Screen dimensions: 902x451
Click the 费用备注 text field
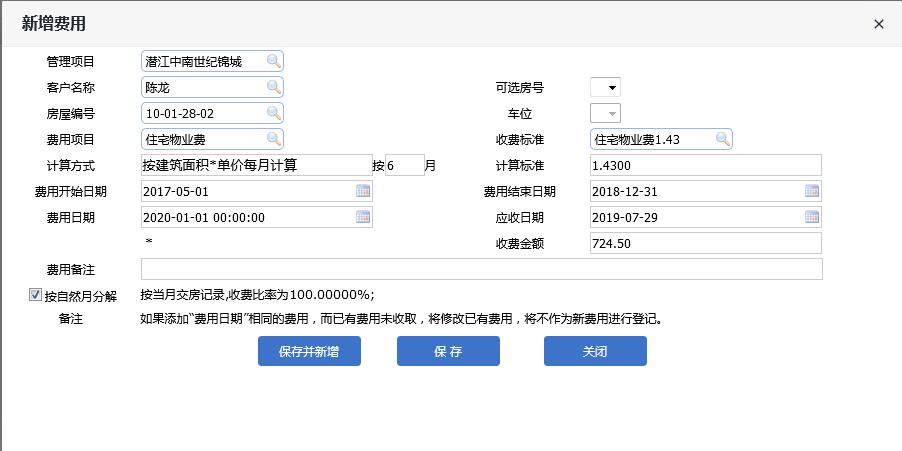[481, 269]
